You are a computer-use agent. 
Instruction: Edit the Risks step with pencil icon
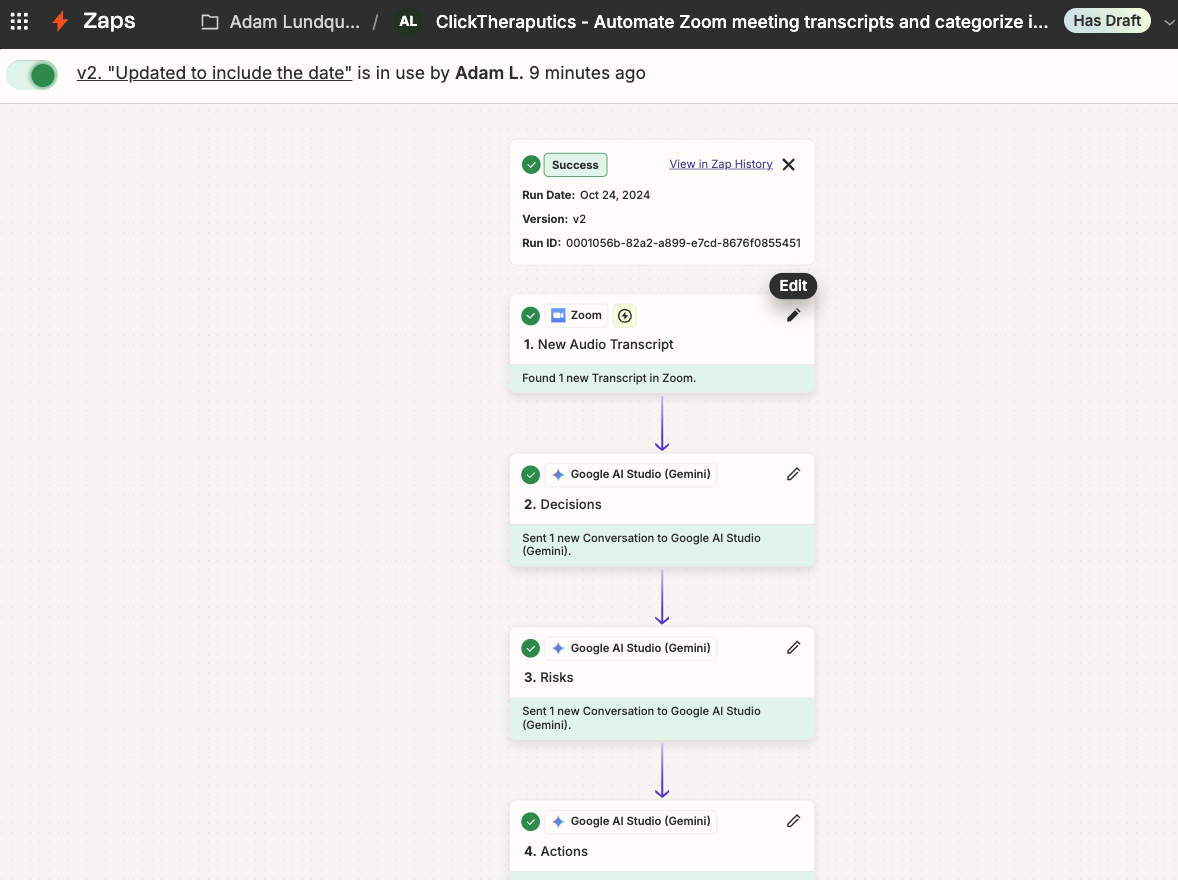point(793,647)
